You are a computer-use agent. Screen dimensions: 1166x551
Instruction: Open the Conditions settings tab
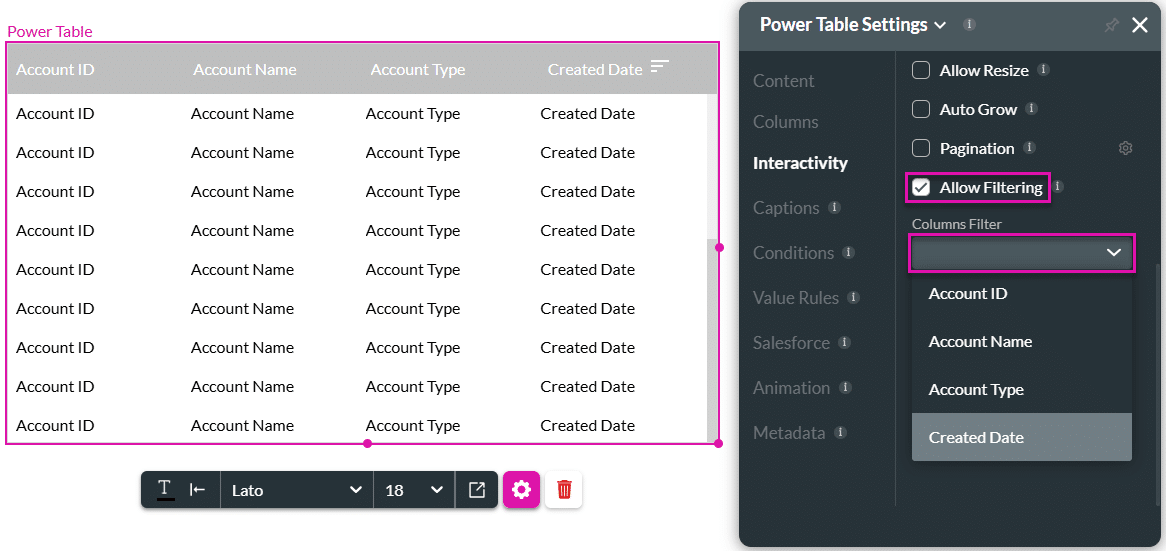(793, 253)
